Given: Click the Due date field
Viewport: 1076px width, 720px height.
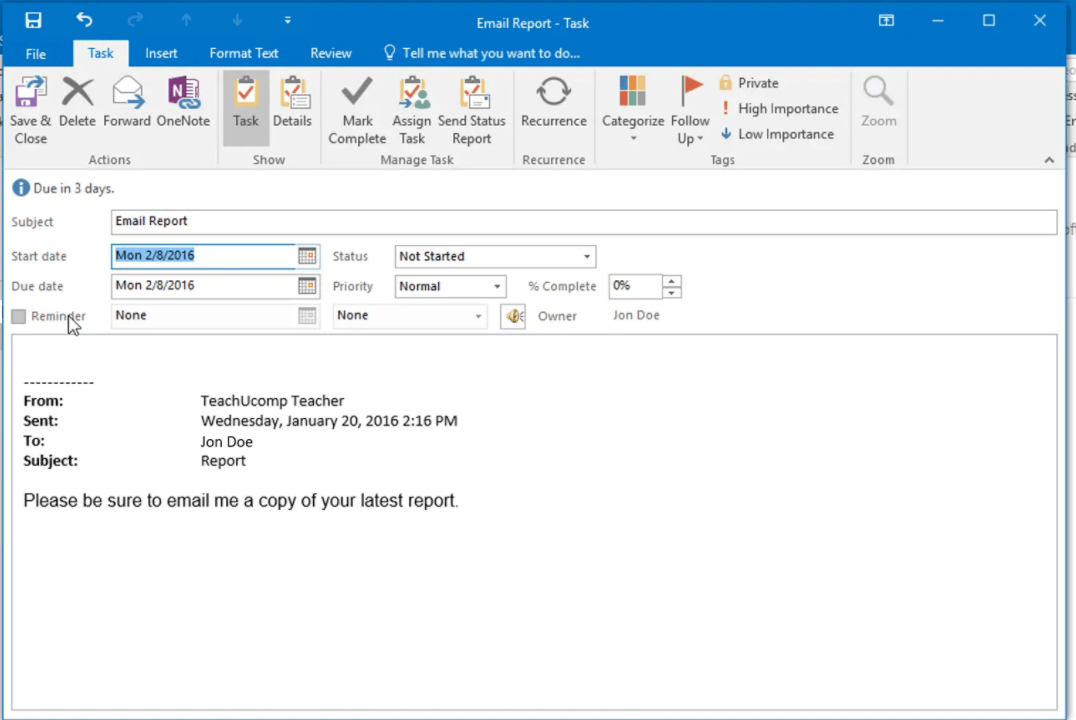Looking at the screenshot, I should (203, 286).
